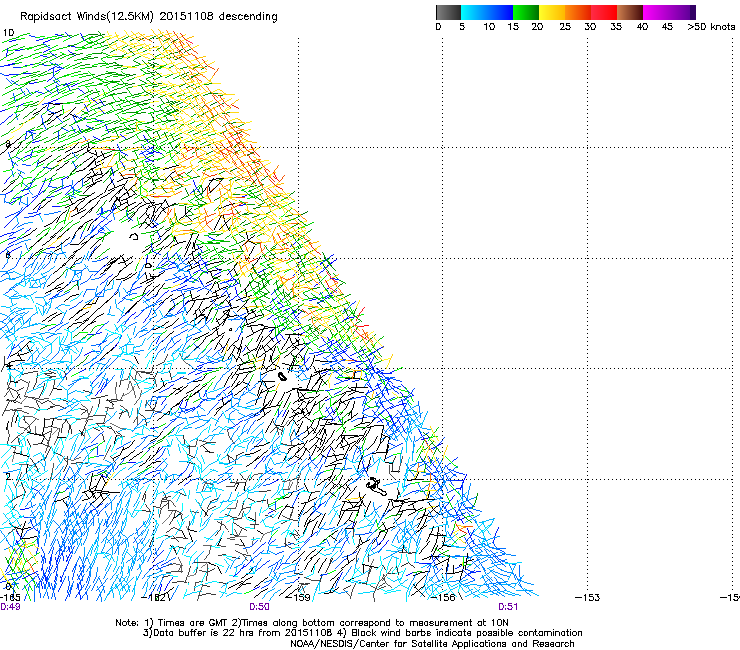Click the green 15-20 knots legend segment
The width and height of the screenshot is (740, 650).
pos(526,12)
